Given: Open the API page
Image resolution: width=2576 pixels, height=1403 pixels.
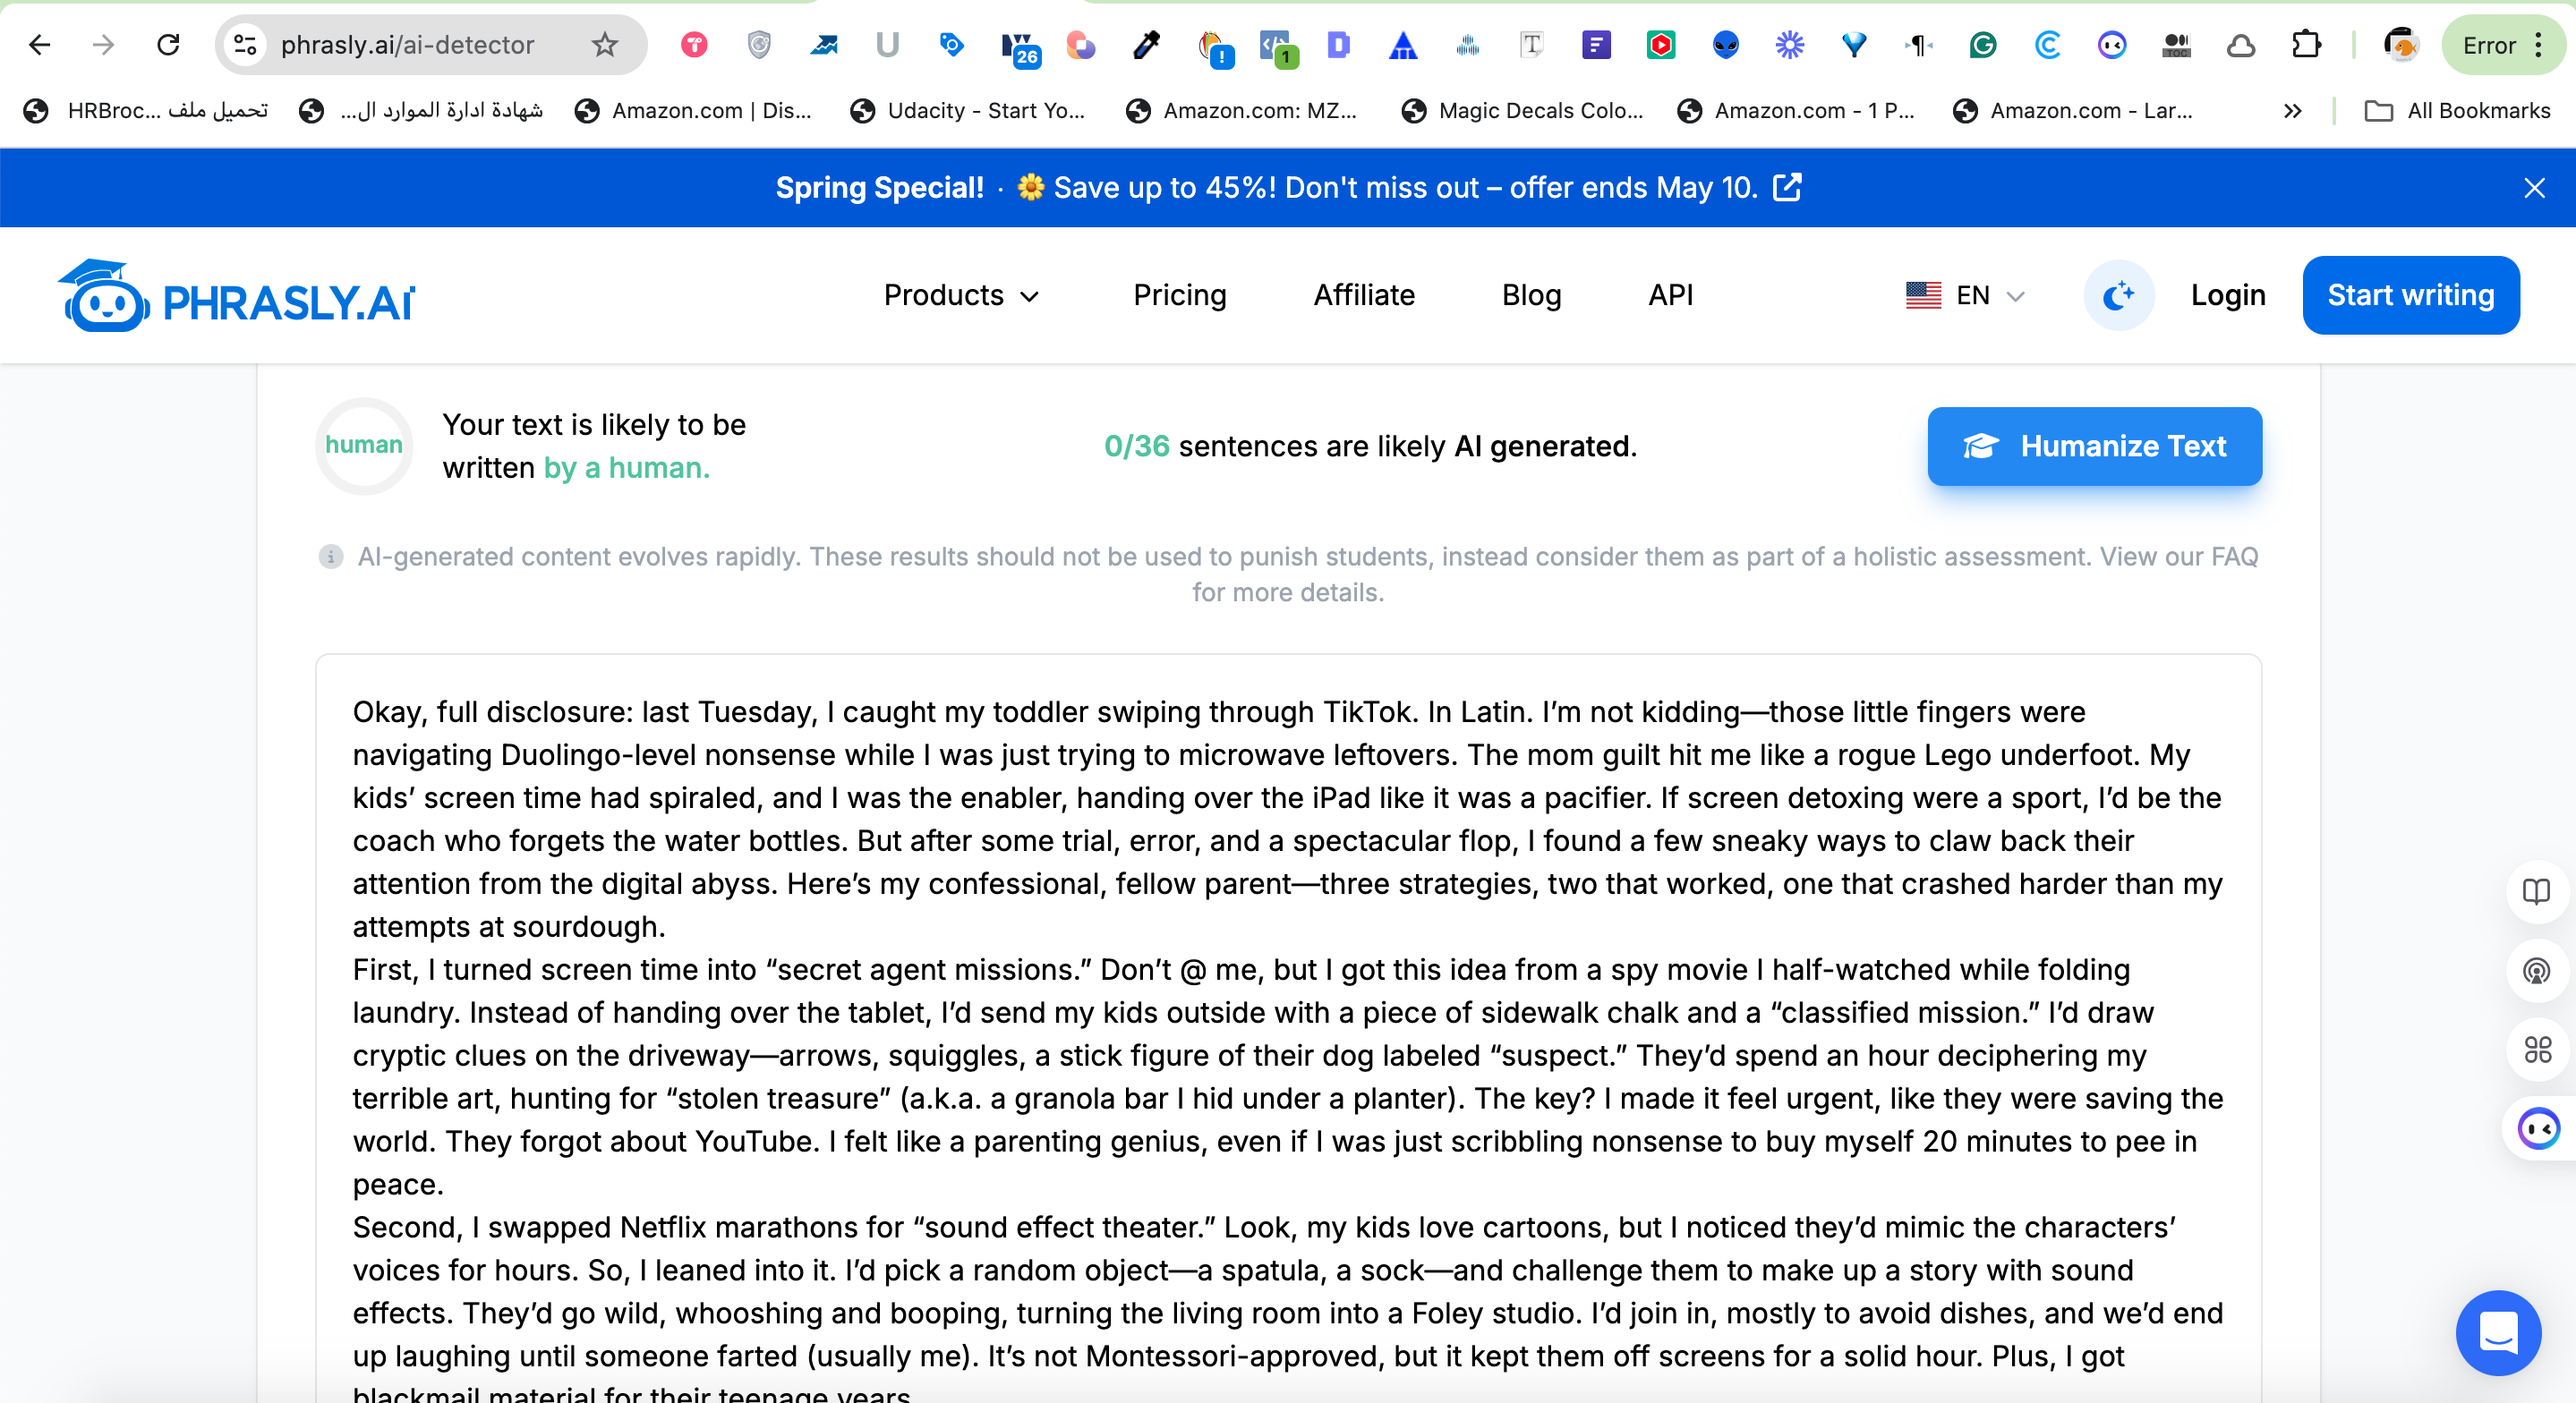Looking at the screenshot, I should pyautogui.click(x=1670, y=296).
